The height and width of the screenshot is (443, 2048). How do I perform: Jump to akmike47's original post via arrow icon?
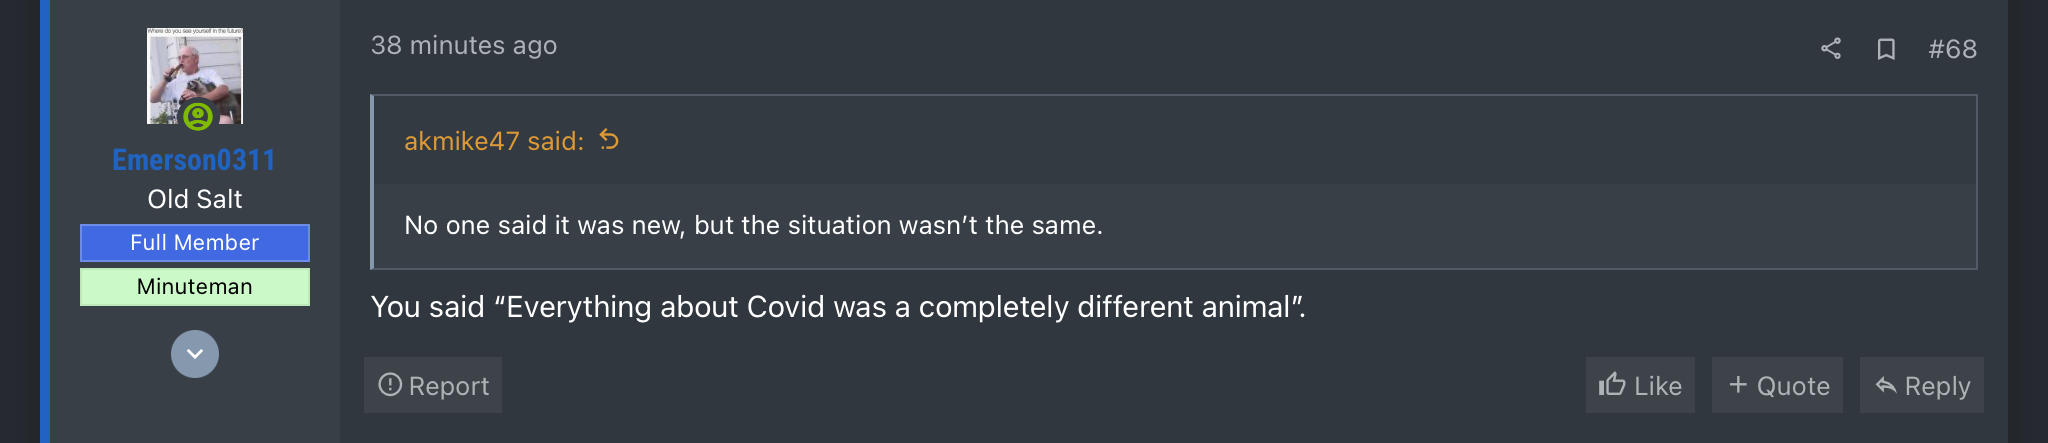pos(609,140)
